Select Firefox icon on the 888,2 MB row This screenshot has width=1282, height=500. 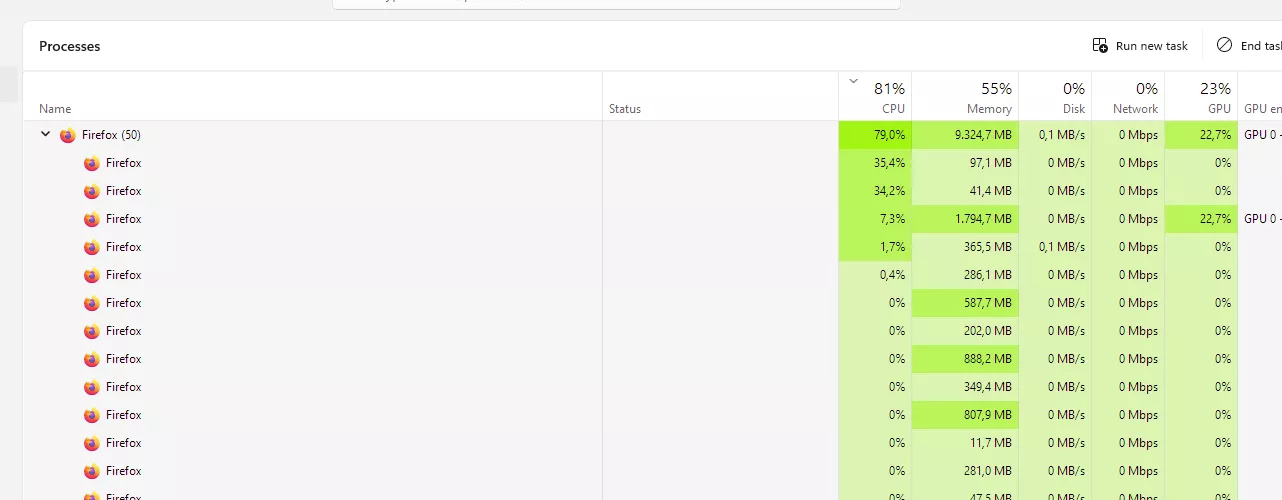tap(92, 359)
